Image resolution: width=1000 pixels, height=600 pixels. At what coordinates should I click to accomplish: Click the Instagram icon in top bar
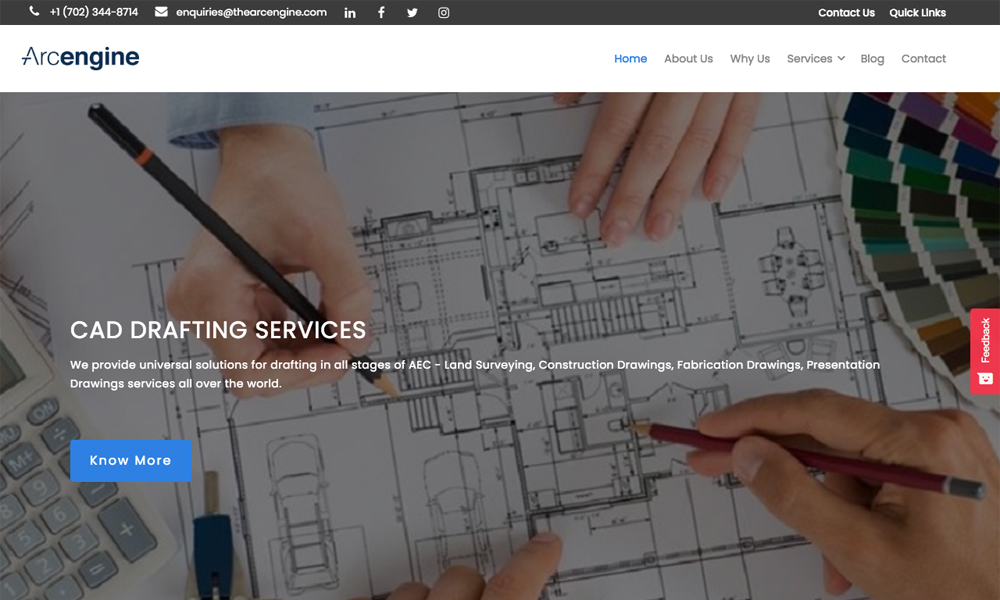[444, 13]
